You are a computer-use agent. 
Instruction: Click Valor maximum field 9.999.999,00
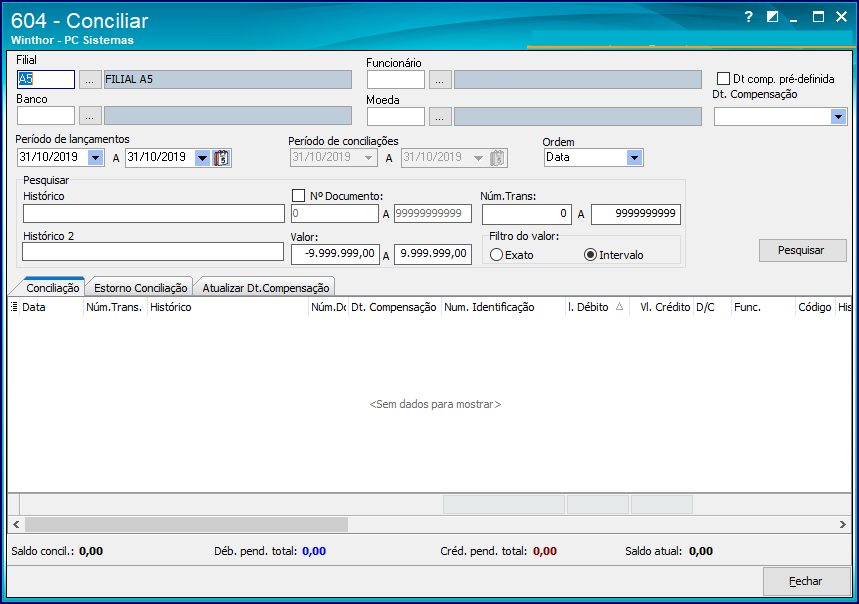click(433, 254)
